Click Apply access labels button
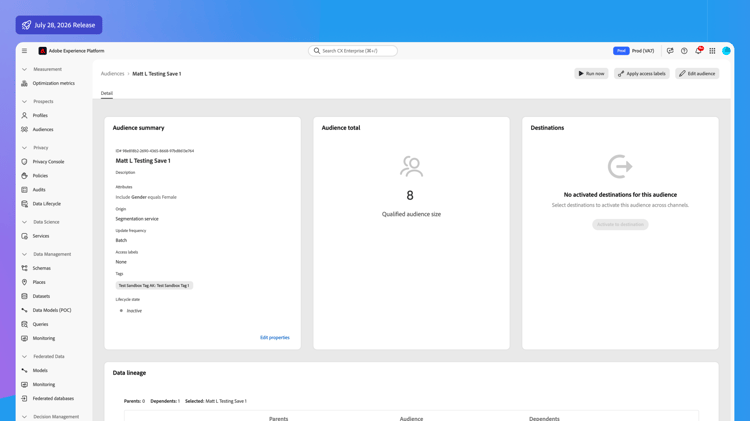The height and width of the screenshot is (421, 750). pos(641,74)
